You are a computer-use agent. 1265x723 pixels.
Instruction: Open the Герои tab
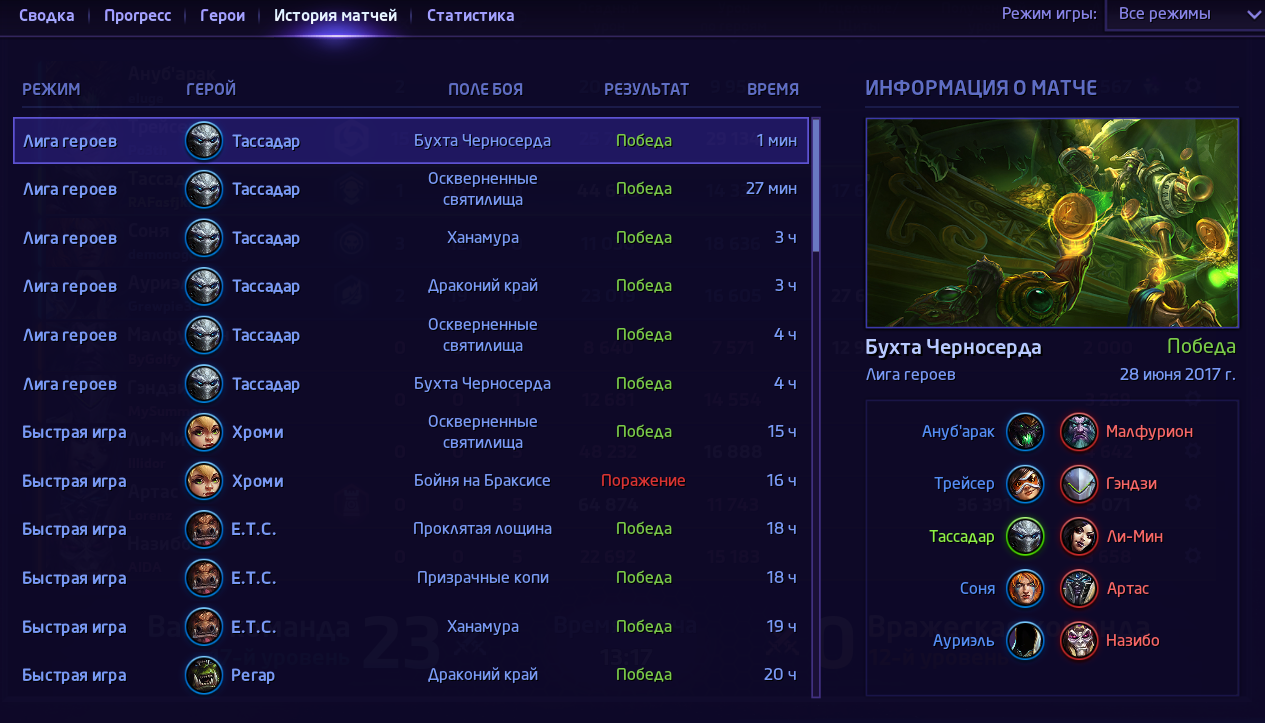point(222,15)
